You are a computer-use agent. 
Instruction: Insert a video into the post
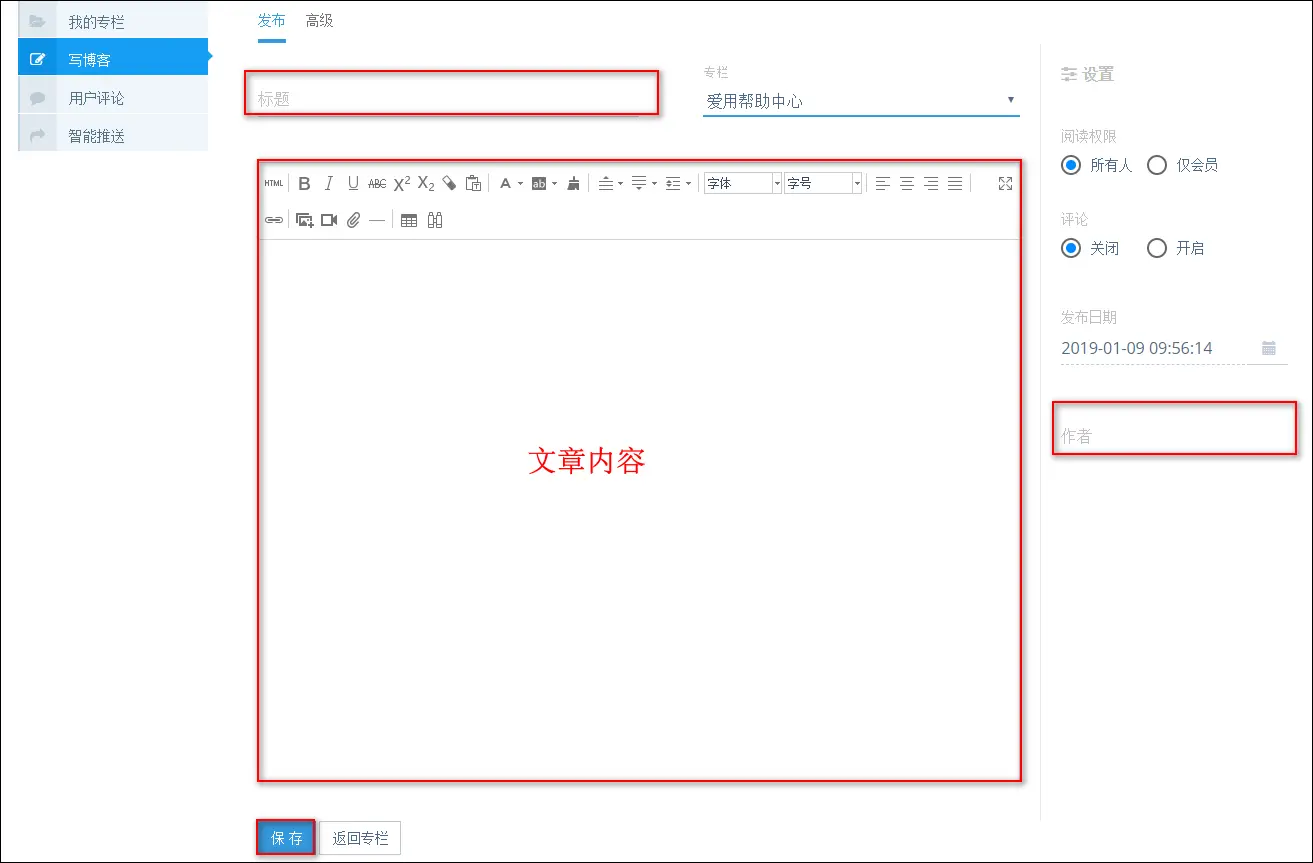[329, 220]
